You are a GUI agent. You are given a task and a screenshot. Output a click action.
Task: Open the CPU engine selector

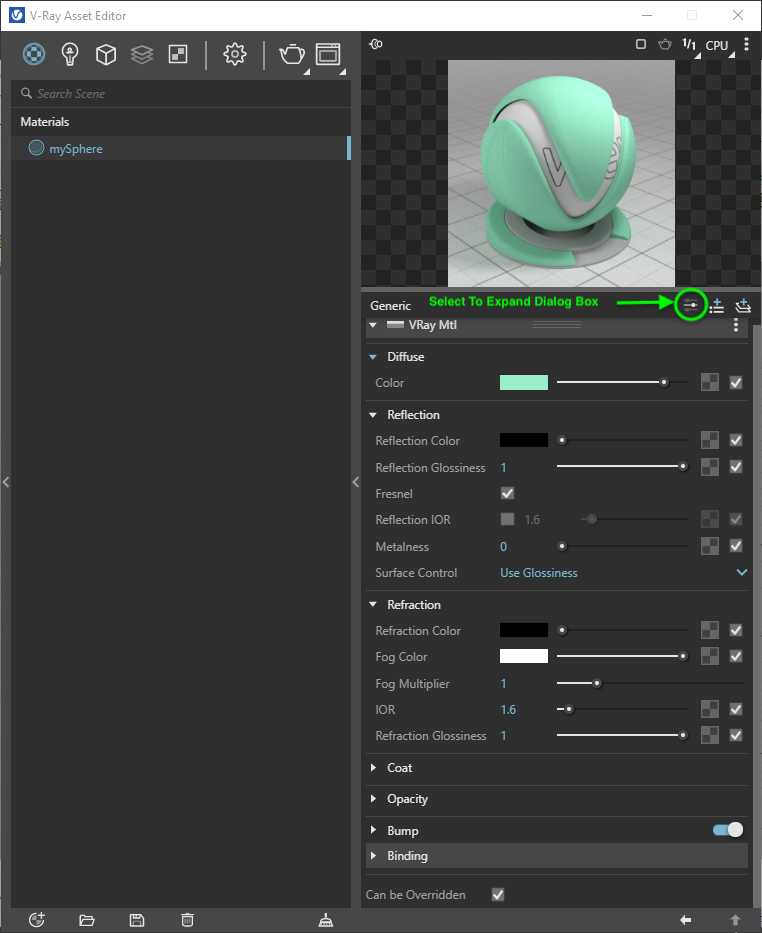(717, 45)
